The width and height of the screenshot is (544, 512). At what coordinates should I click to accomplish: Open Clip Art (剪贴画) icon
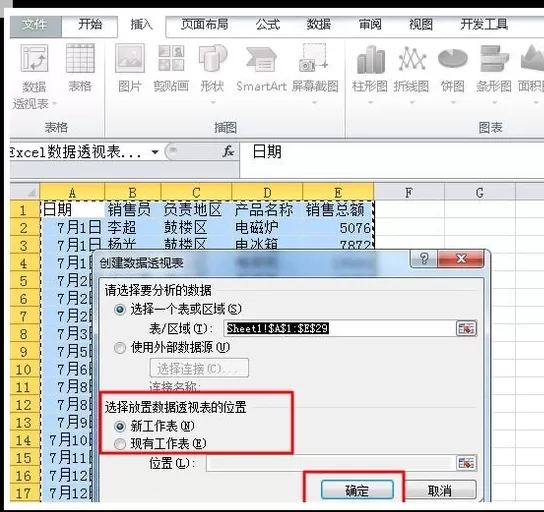click(x=171, y=58)
